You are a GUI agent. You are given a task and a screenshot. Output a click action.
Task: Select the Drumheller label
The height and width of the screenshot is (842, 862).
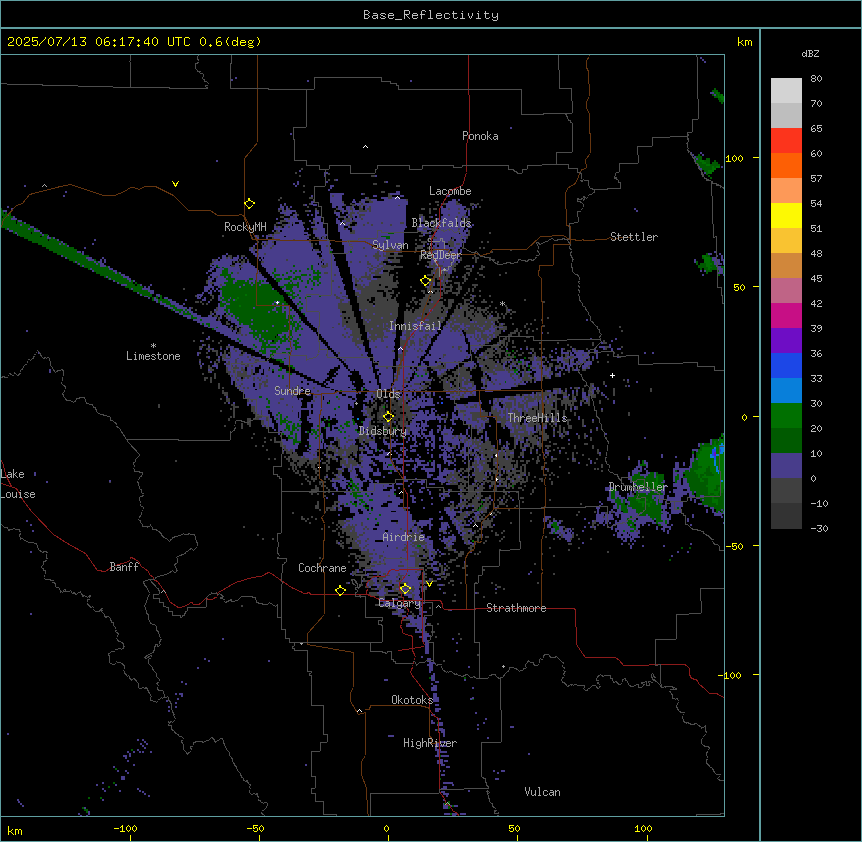(638, 487)
